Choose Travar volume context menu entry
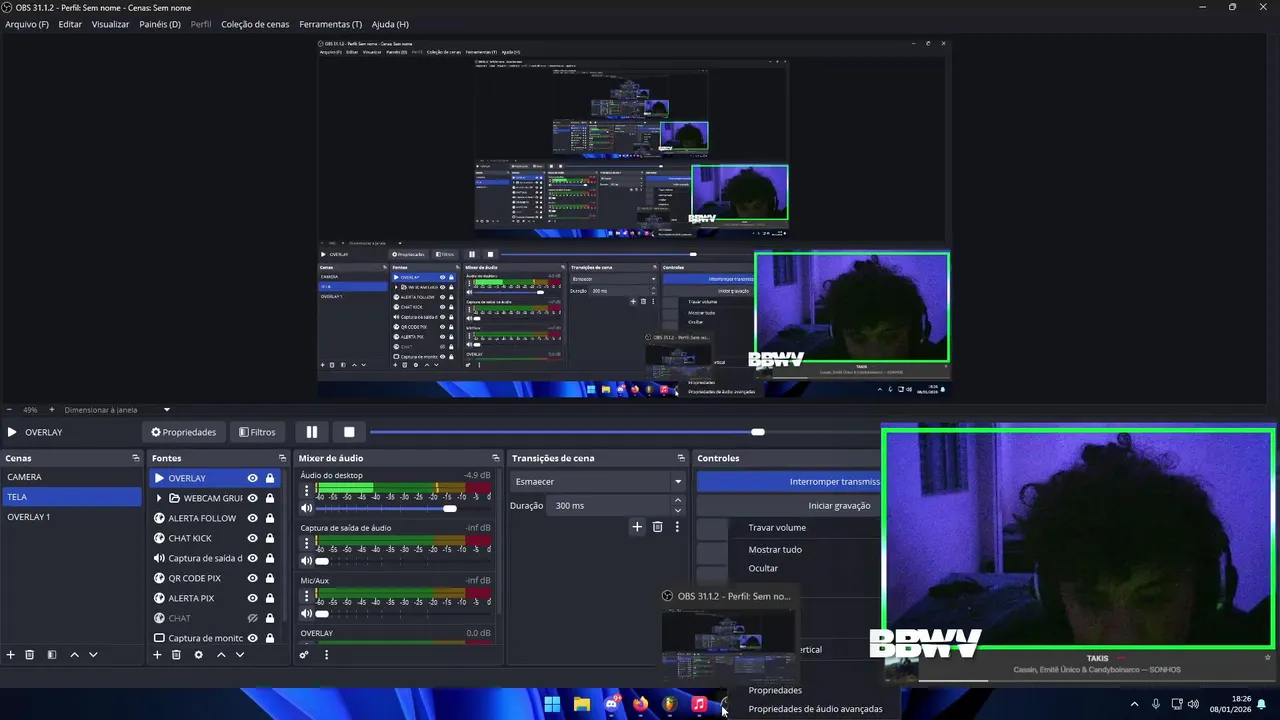 coord(777,527)
